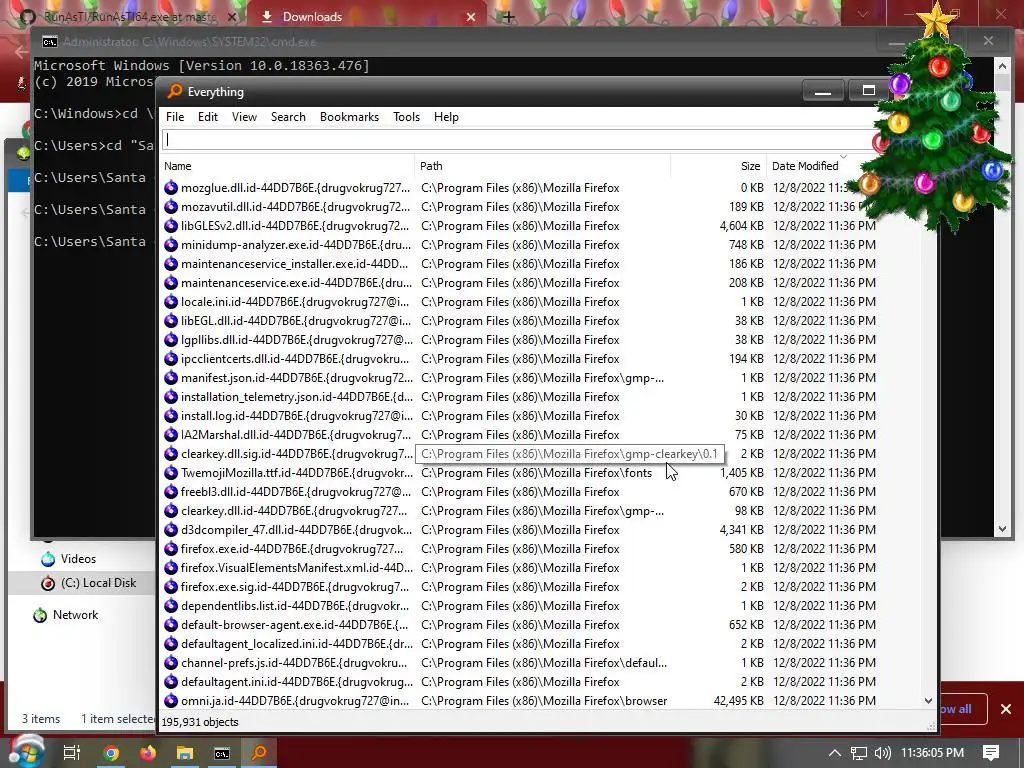Select icon of maintenanceservice_installer.exe file
Screen dimensions: 1024x768
170,264
